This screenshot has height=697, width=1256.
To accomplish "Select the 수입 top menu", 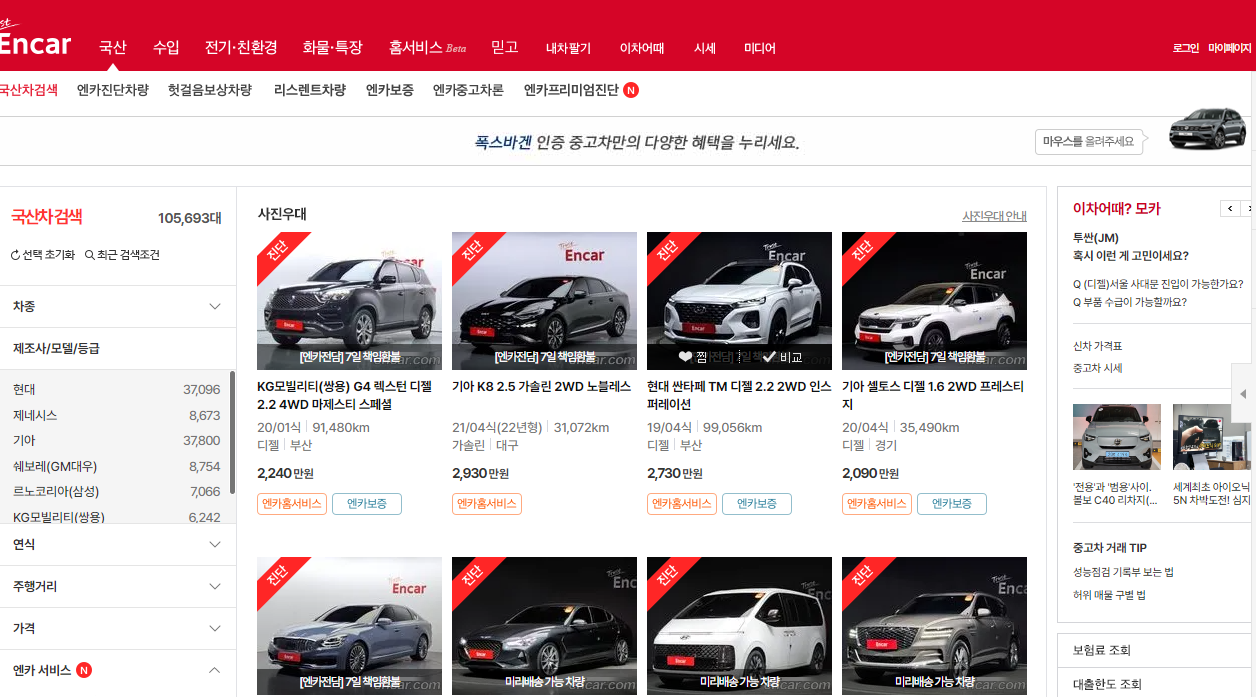I will (166, 47).
